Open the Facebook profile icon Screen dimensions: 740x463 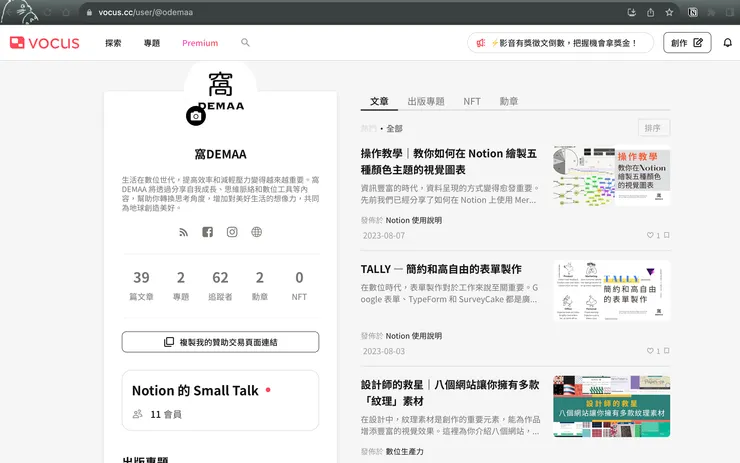coord(208,232)
